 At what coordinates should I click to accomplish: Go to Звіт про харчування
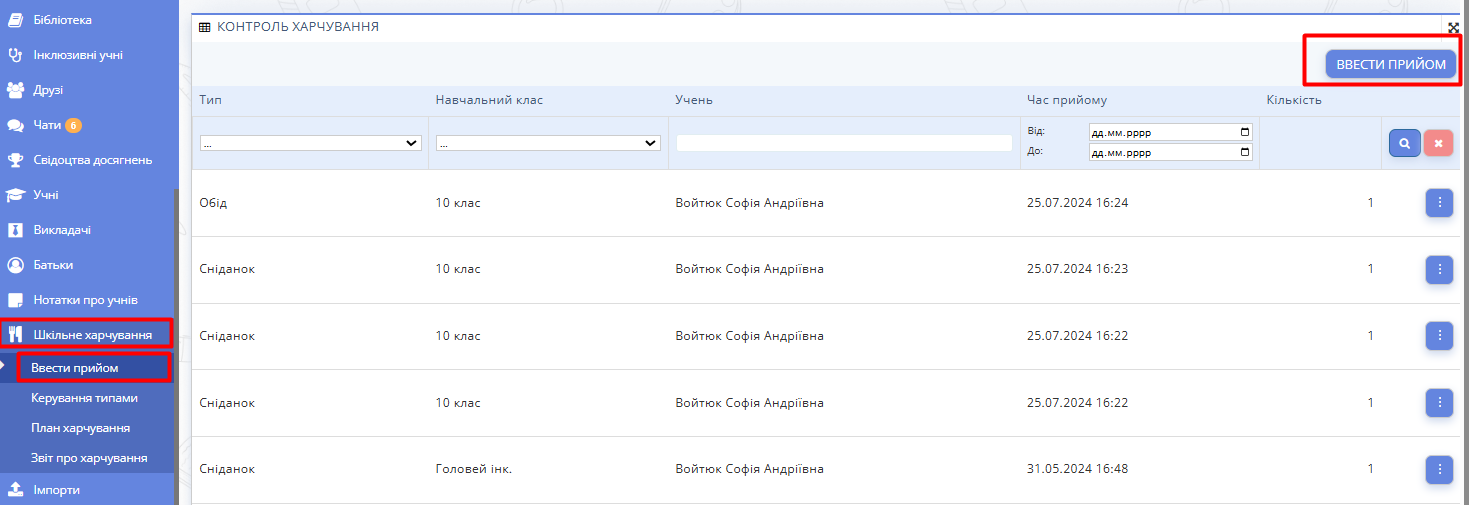point(89,458)
